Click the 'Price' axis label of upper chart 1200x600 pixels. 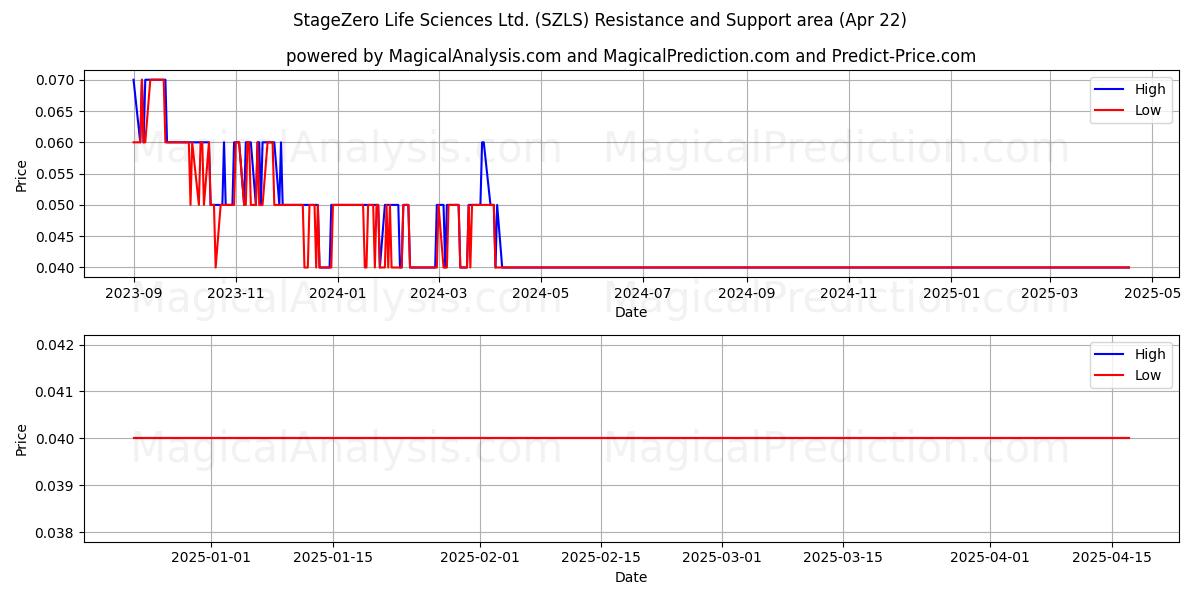pyautogui.click(x=23, y=174)
